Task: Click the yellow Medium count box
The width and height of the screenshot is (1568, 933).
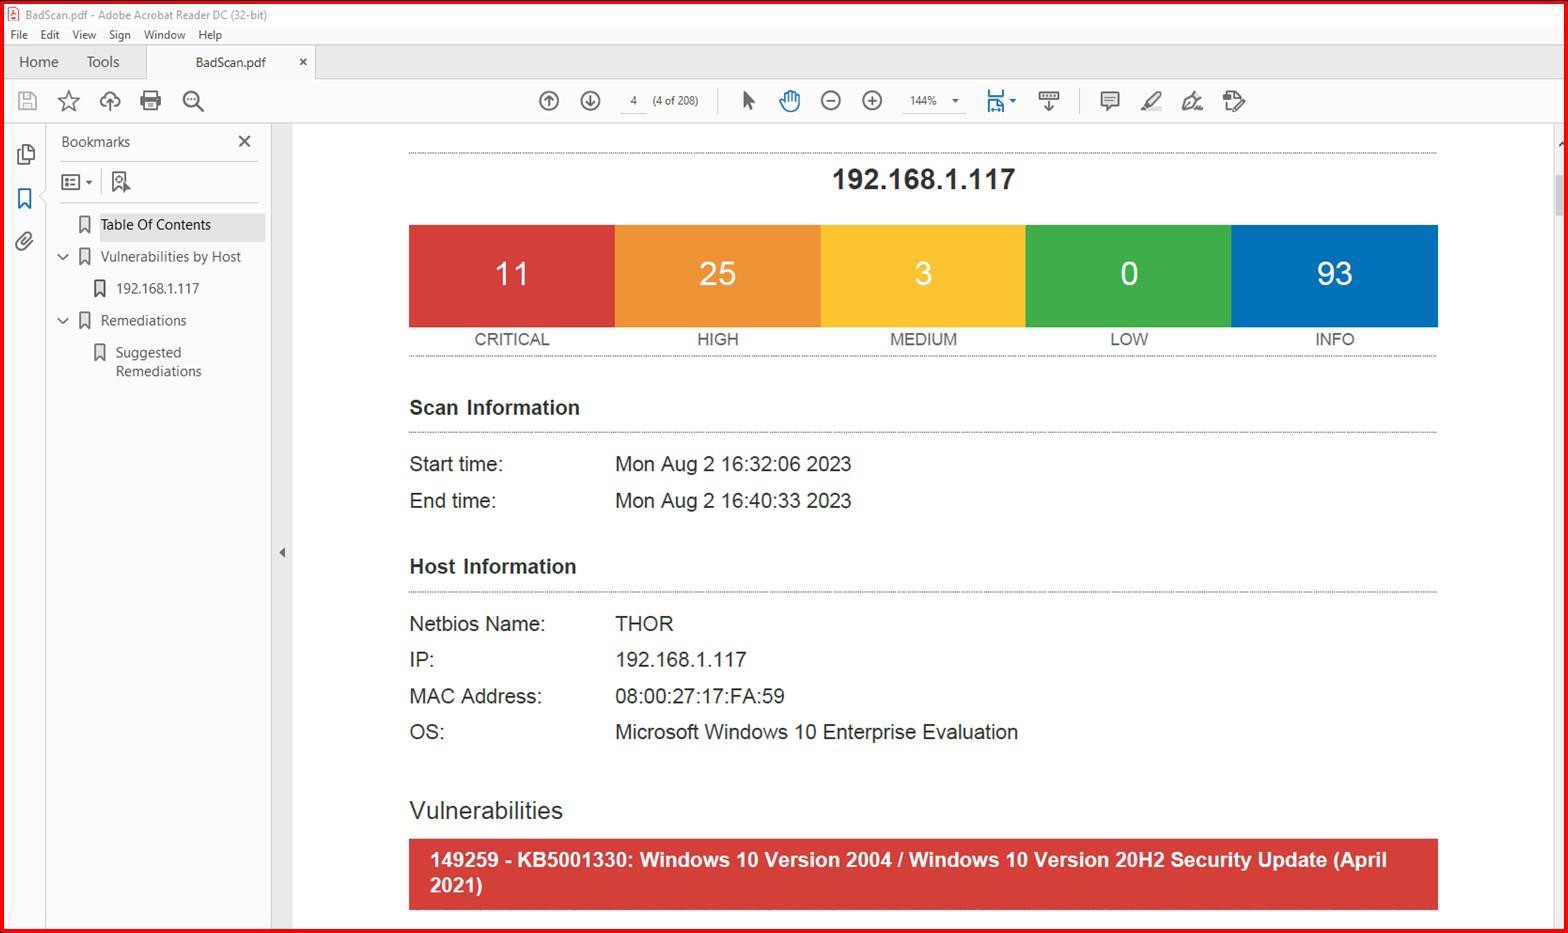Action: (923, 276)
